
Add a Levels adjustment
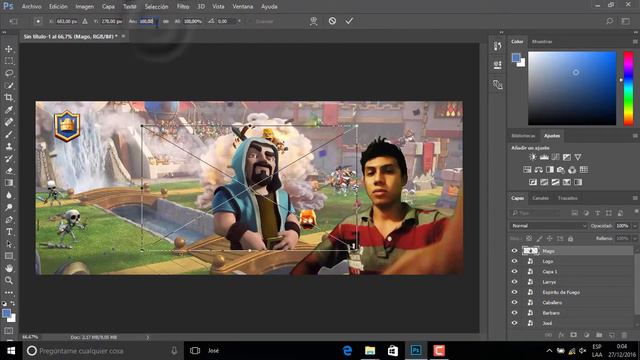544,157
